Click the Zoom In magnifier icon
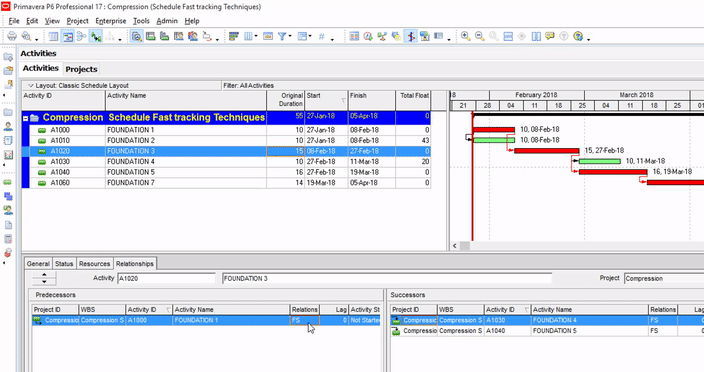 click(x=466, y=36)
